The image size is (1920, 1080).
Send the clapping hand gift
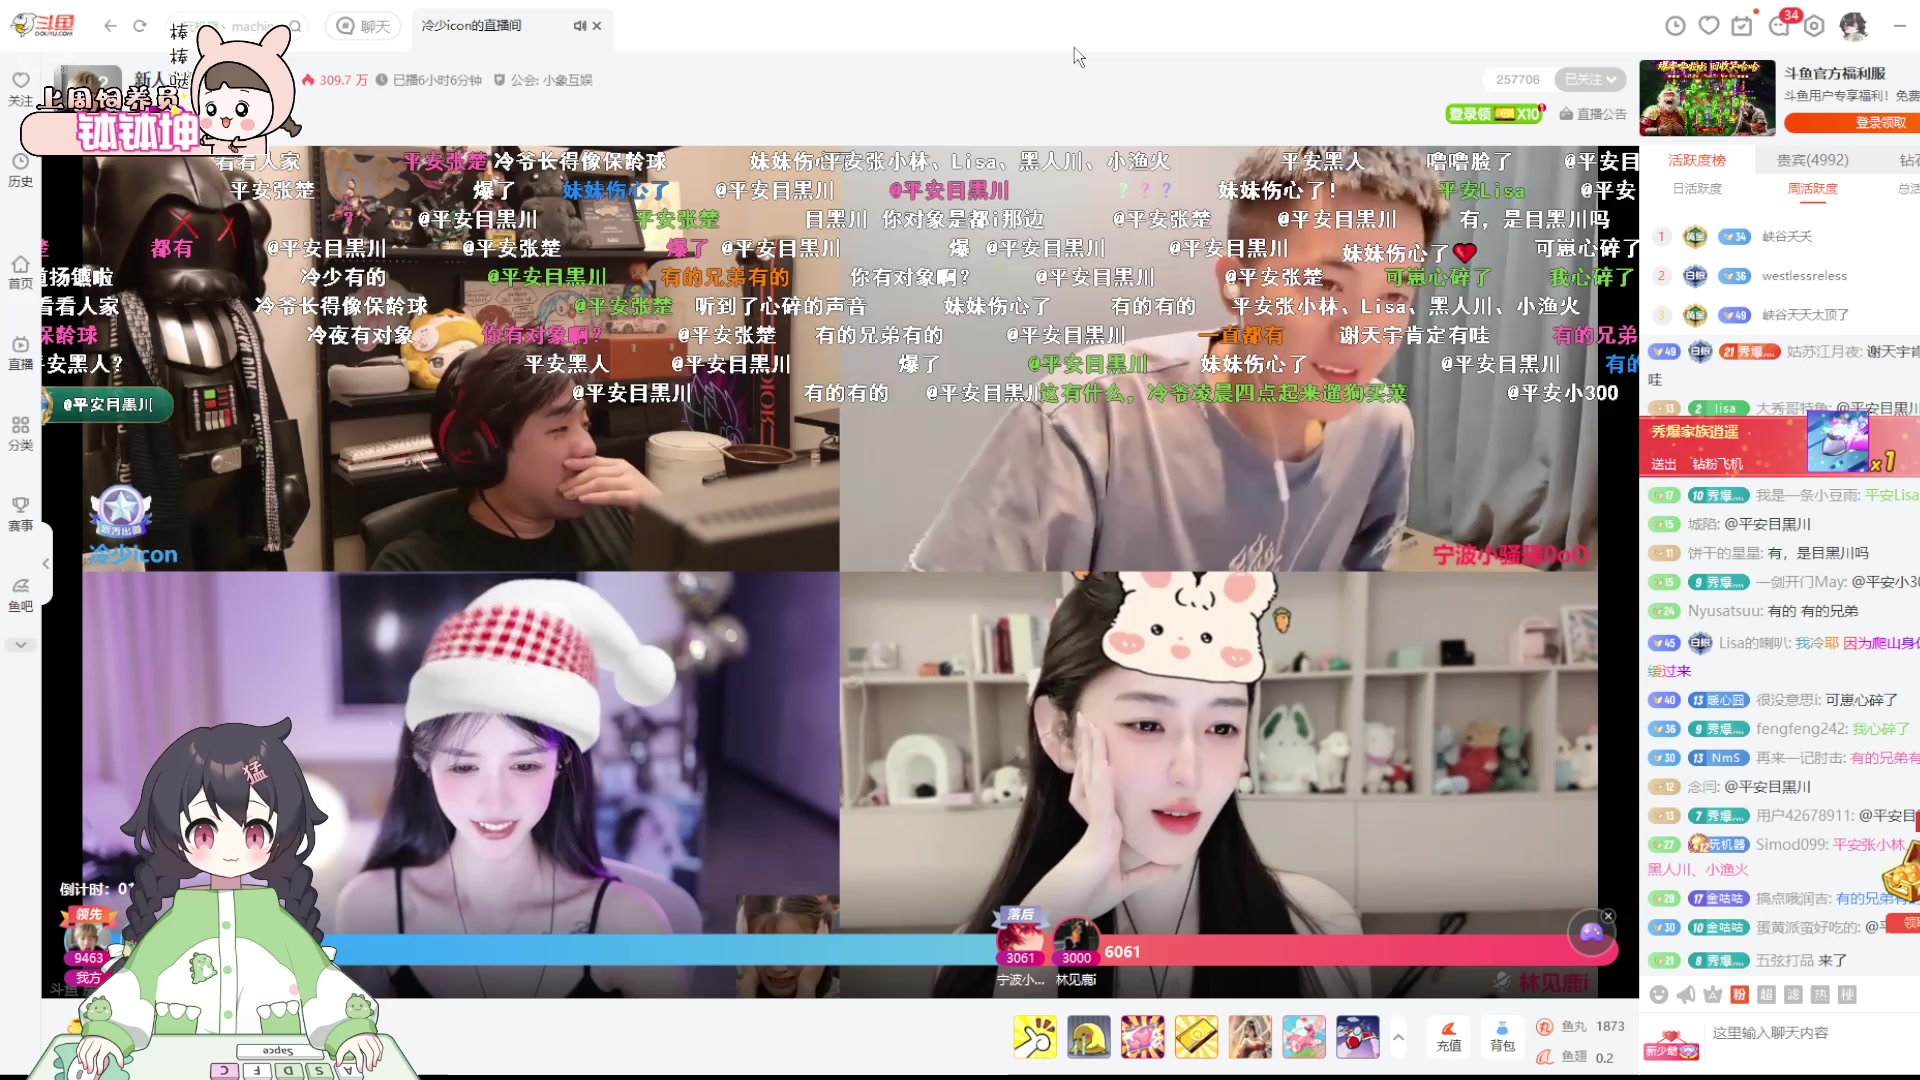[1035, 1037]
